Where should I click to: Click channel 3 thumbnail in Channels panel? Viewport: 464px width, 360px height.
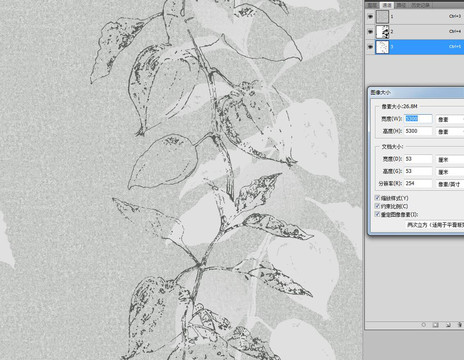382,47
